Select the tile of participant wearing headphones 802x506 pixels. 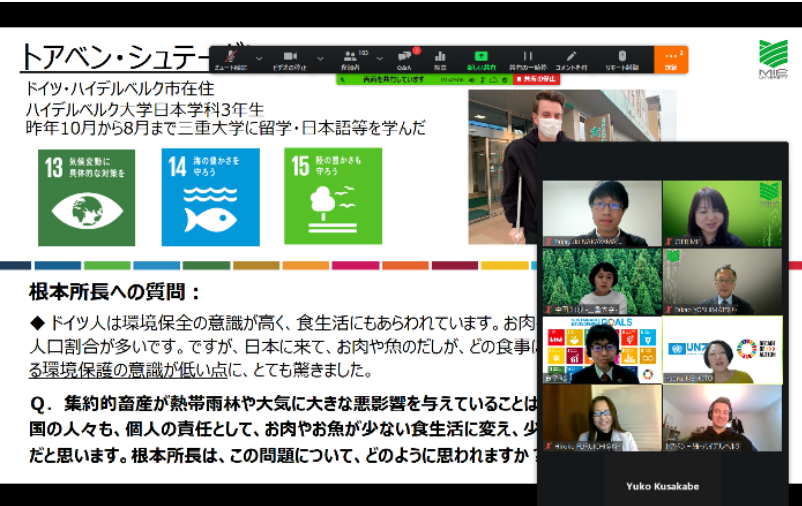point(722,418)
